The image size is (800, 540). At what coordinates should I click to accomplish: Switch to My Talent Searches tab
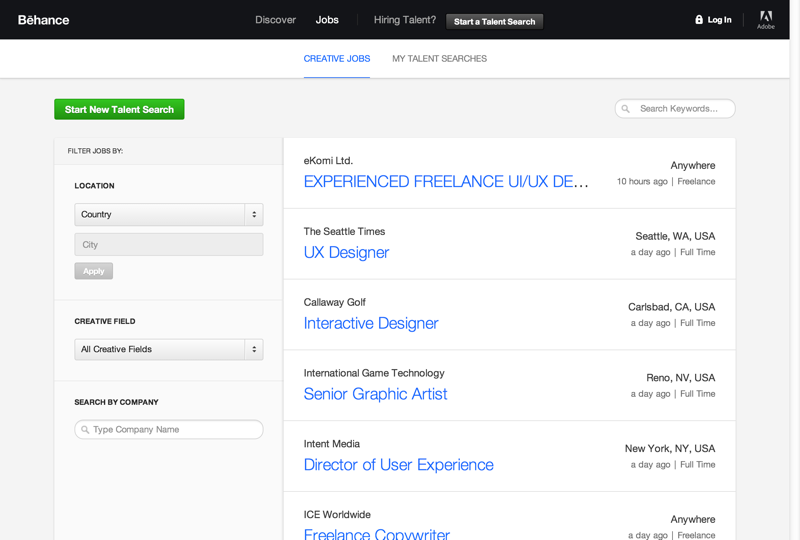click(x=439, y=59)
